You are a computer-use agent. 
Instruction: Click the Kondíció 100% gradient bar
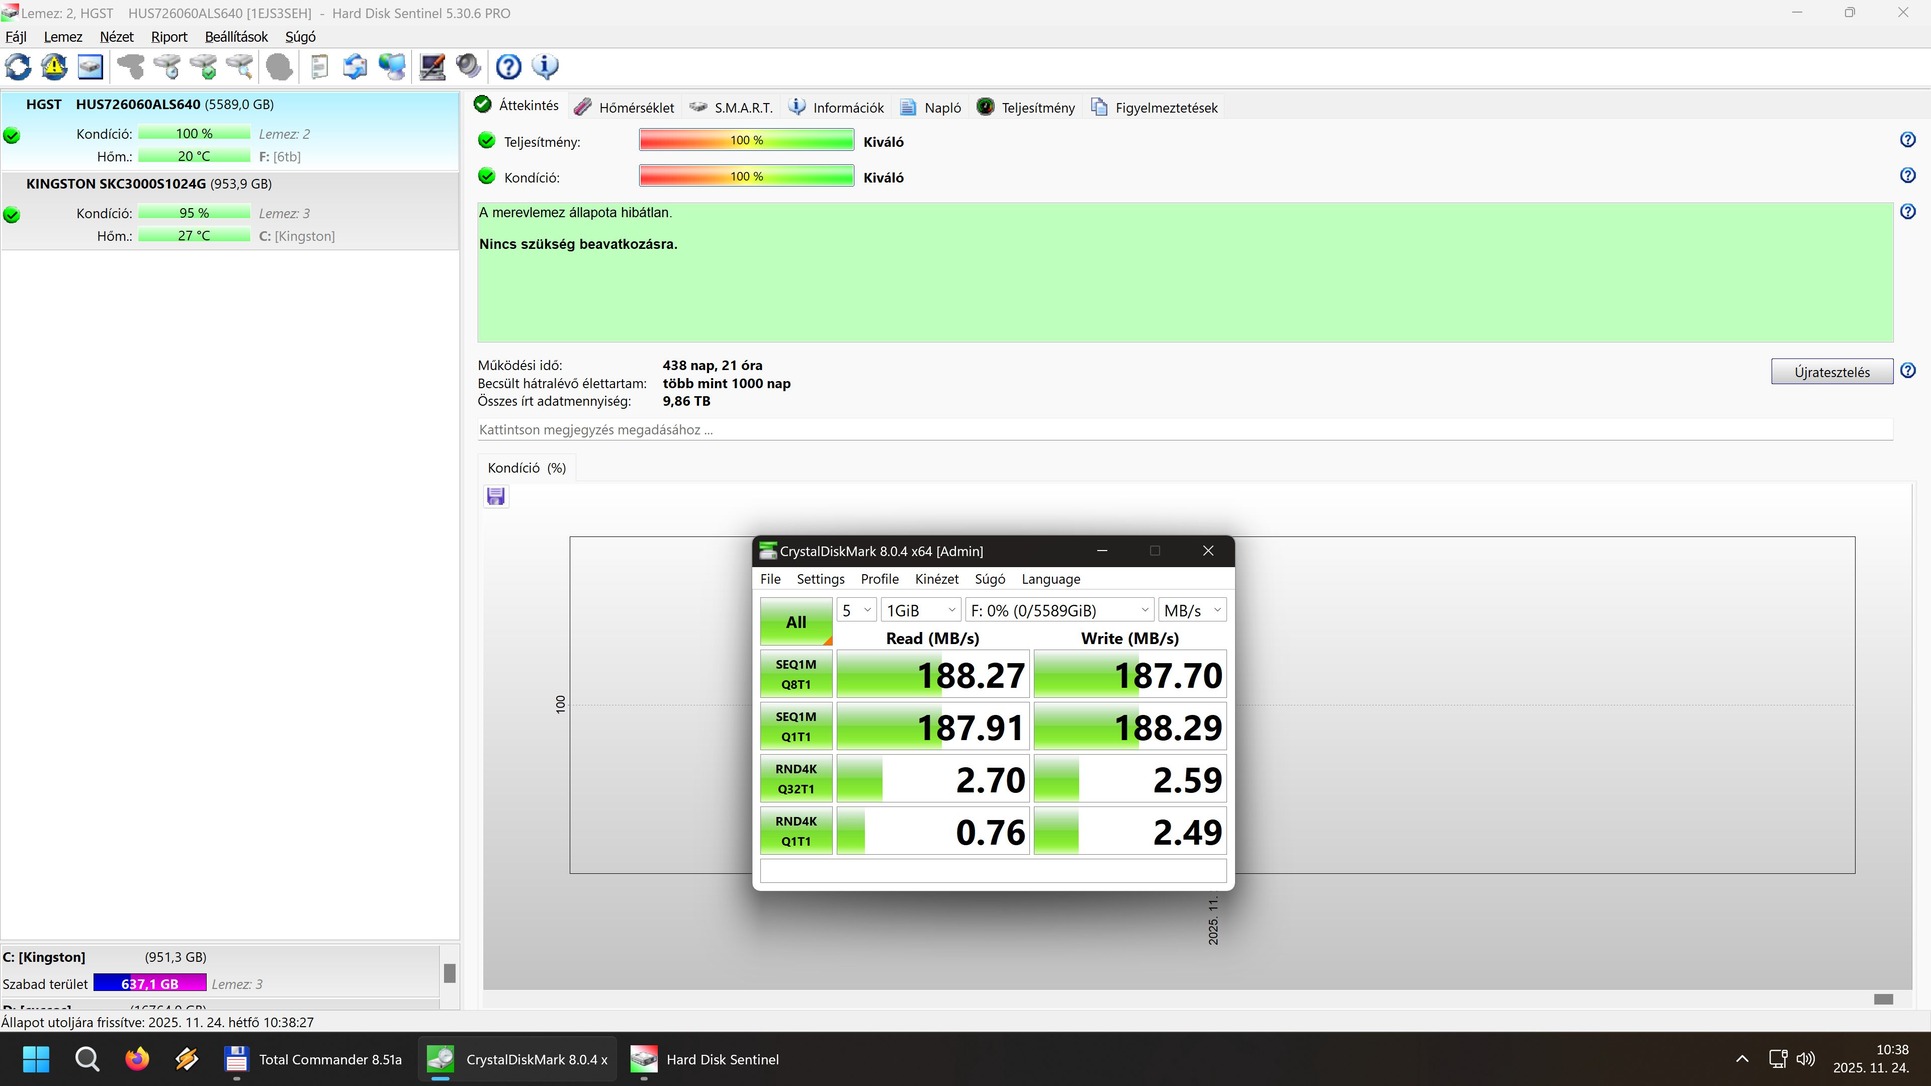[x=746, y=177]
